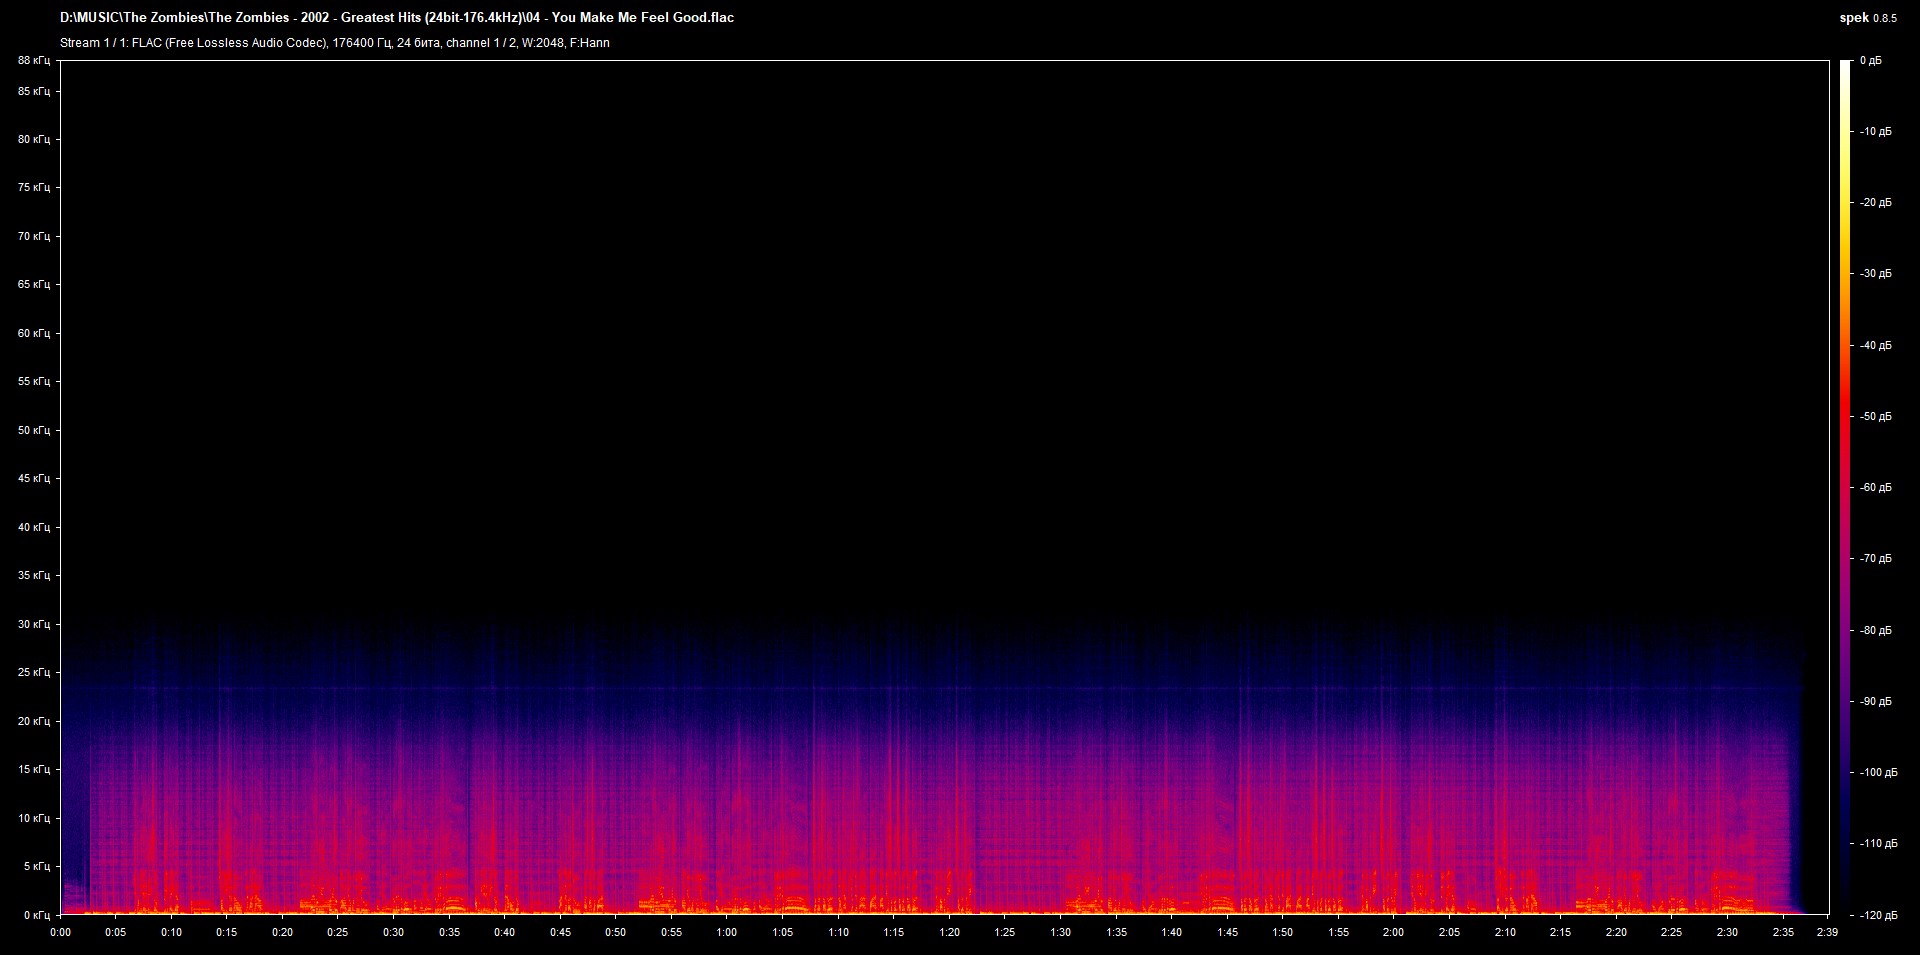Click the 0:45 time axis label
The image size is (1920, 955).
pos(560,932)
